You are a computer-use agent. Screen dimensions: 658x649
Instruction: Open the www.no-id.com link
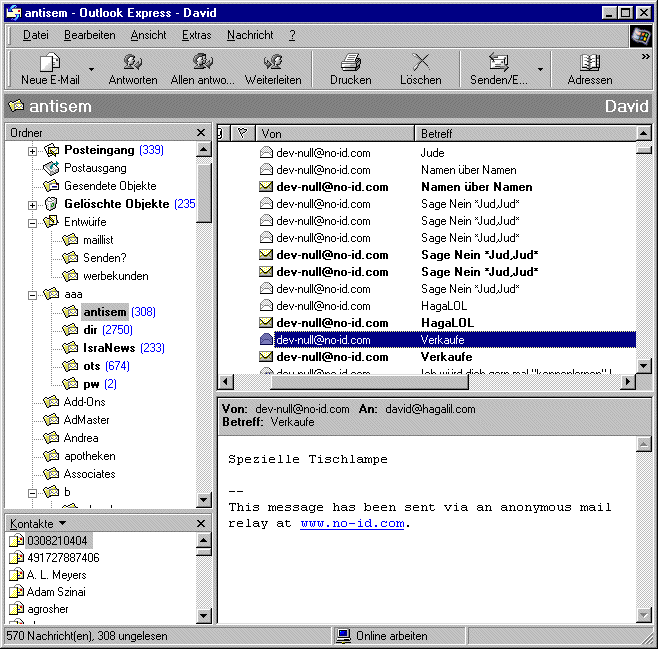352,523
